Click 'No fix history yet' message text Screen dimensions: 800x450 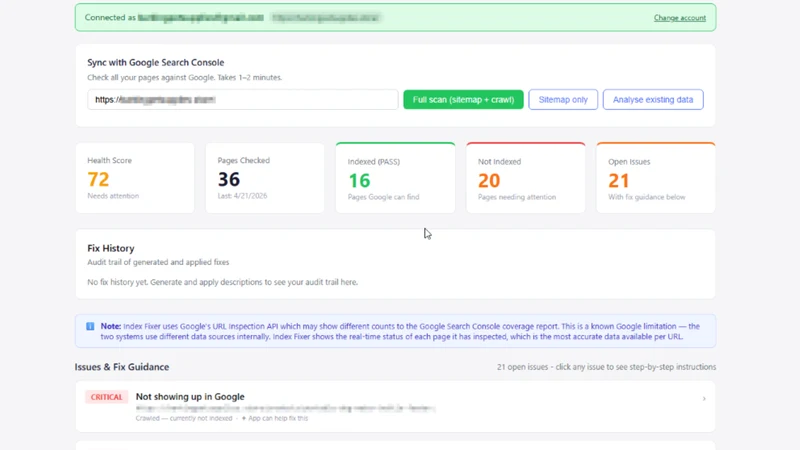[222, 282]
